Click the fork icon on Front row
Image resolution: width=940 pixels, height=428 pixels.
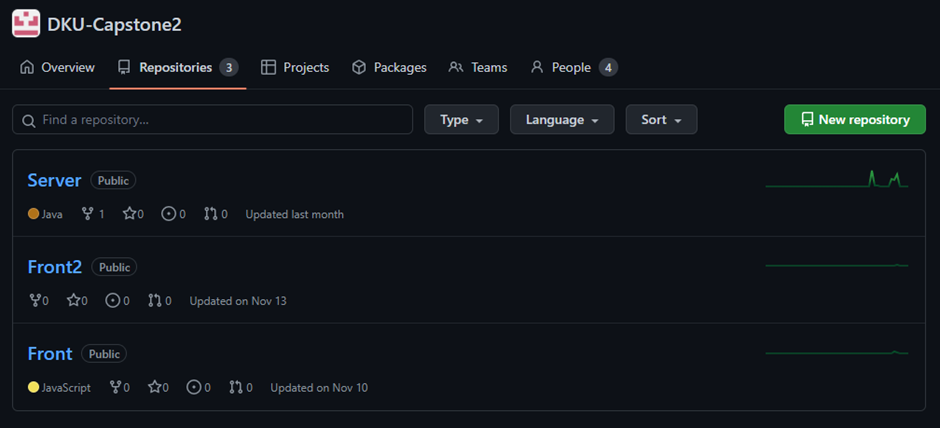pos(116,387)
